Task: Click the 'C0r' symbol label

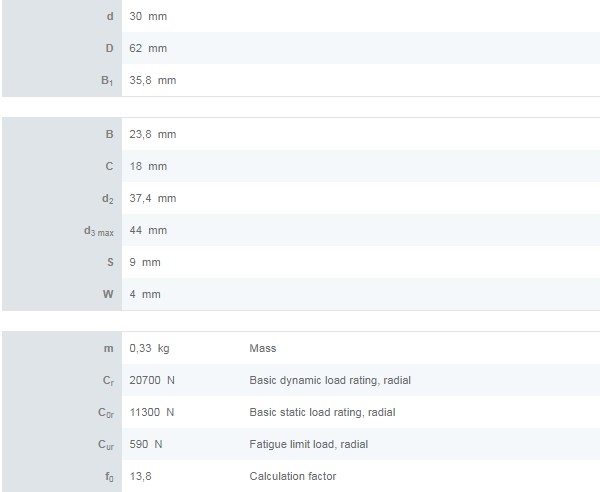Action: click(106, 413)
